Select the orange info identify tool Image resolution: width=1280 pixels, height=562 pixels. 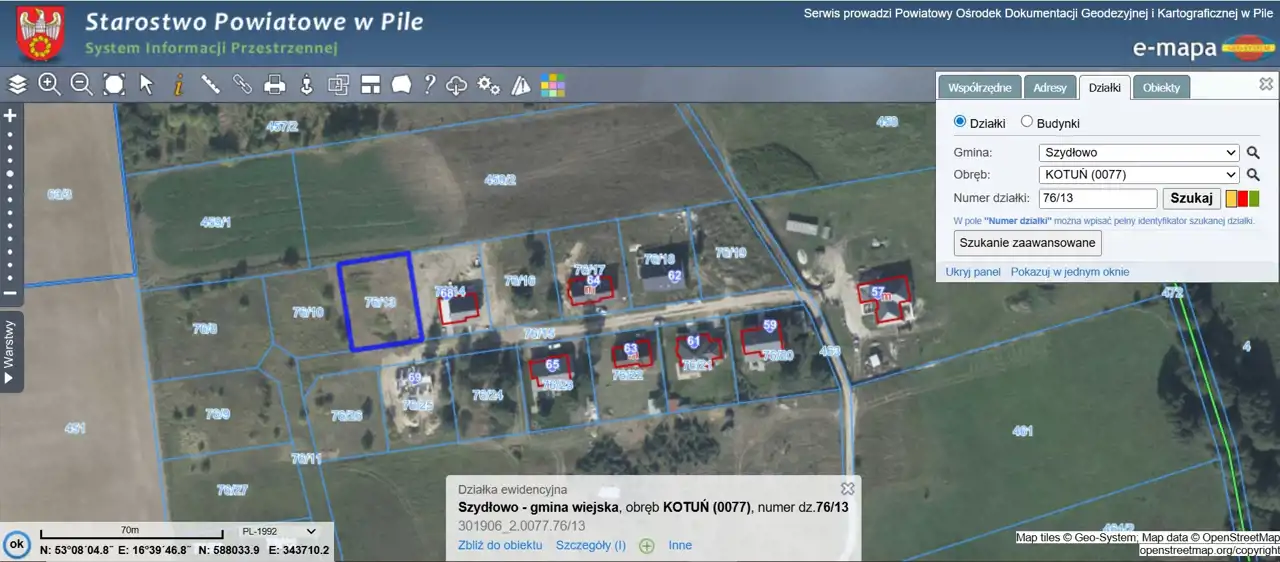tap(178, 85)
